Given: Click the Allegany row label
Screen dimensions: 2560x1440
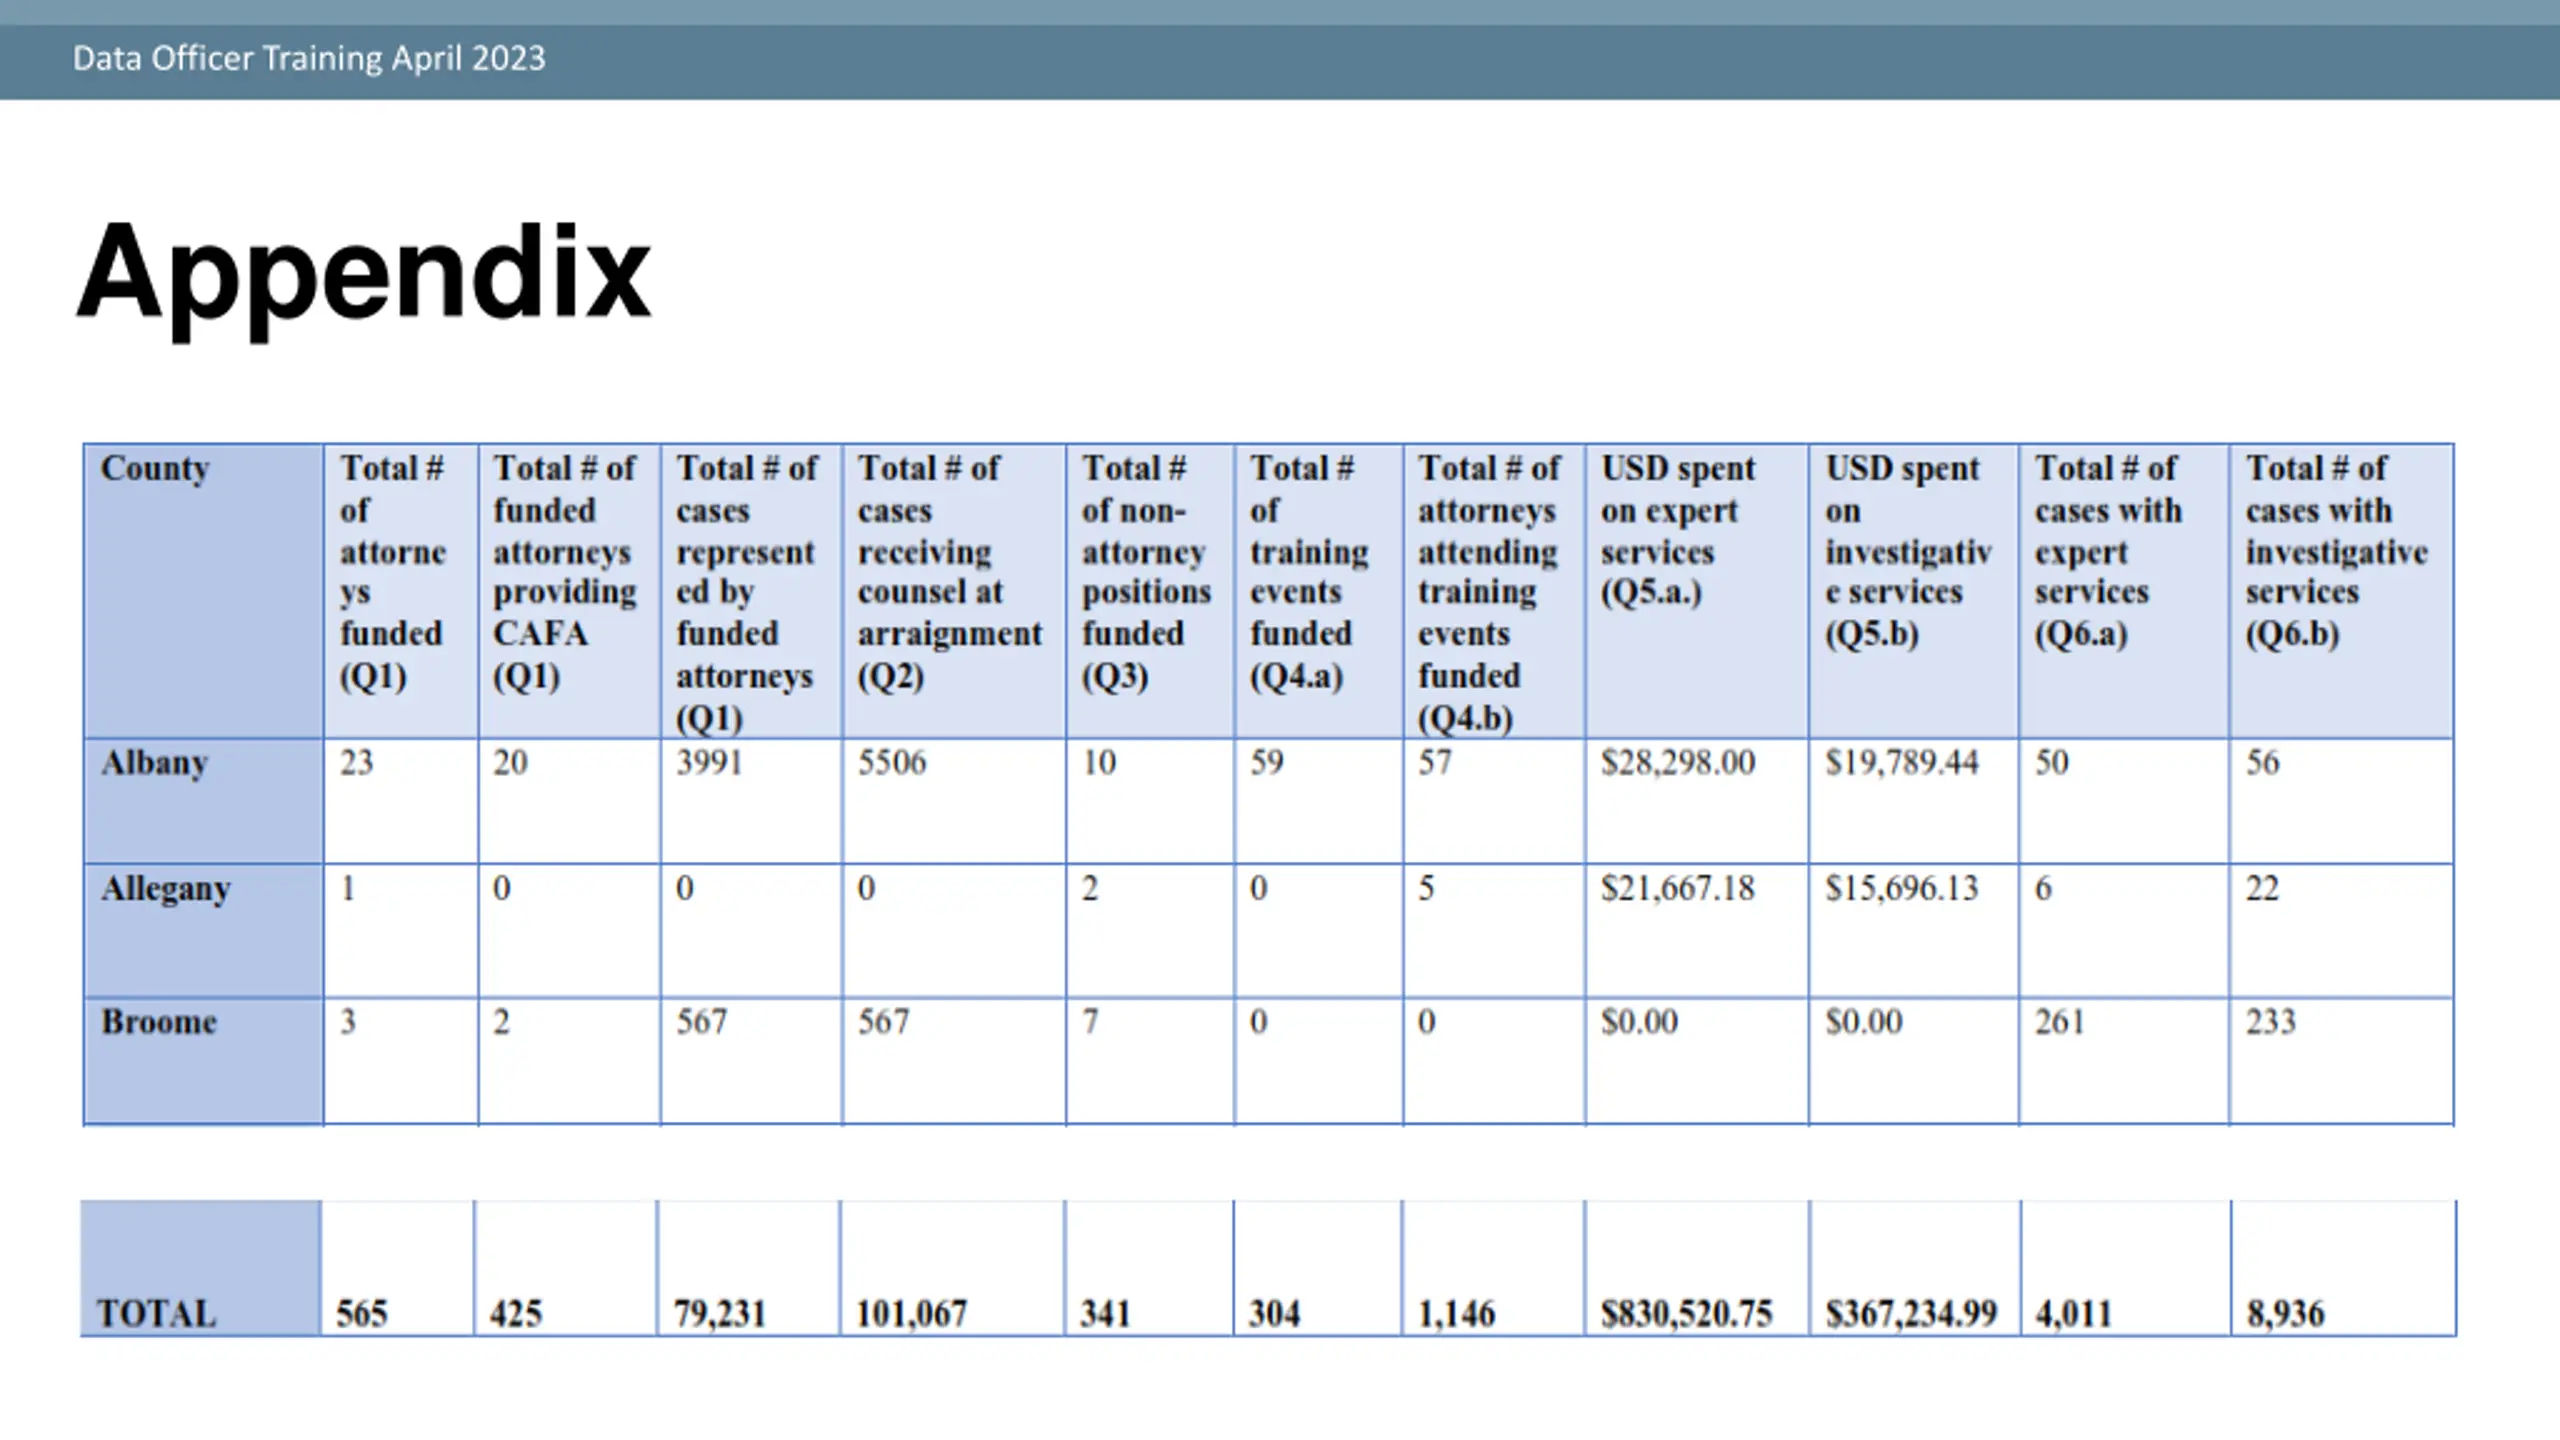Looking at the screenshot, I should tap(165, 888).
